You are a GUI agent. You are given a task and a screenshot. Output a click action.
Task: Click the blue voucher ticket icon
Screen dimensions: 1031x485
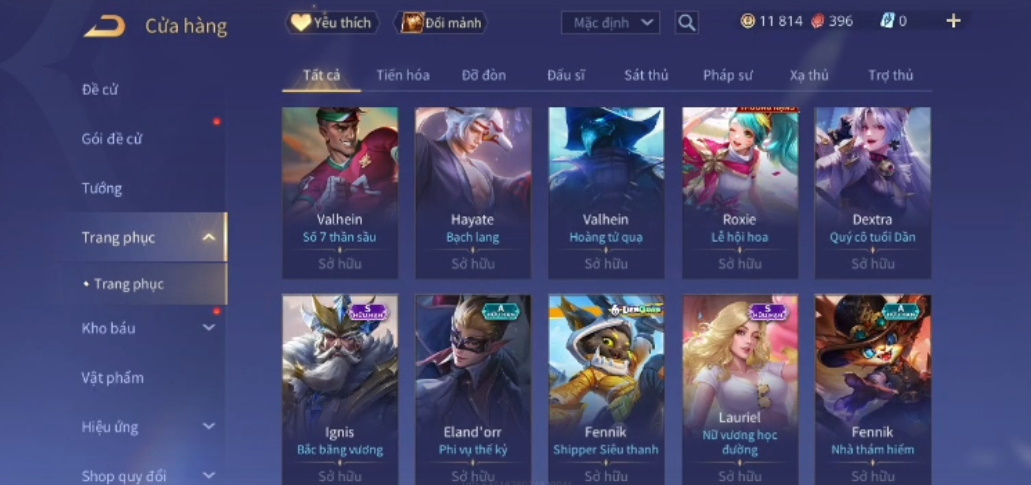click(x=887, y=21)
